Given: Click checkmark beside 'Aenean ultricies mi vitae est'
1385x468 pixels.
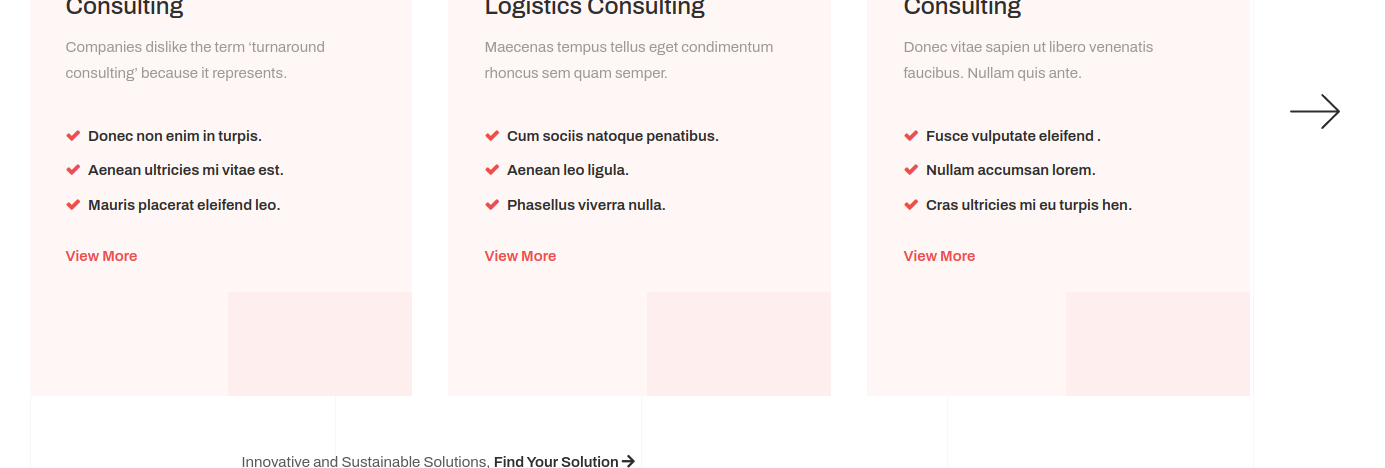Looking at the screenshot, I should point(73,170).
